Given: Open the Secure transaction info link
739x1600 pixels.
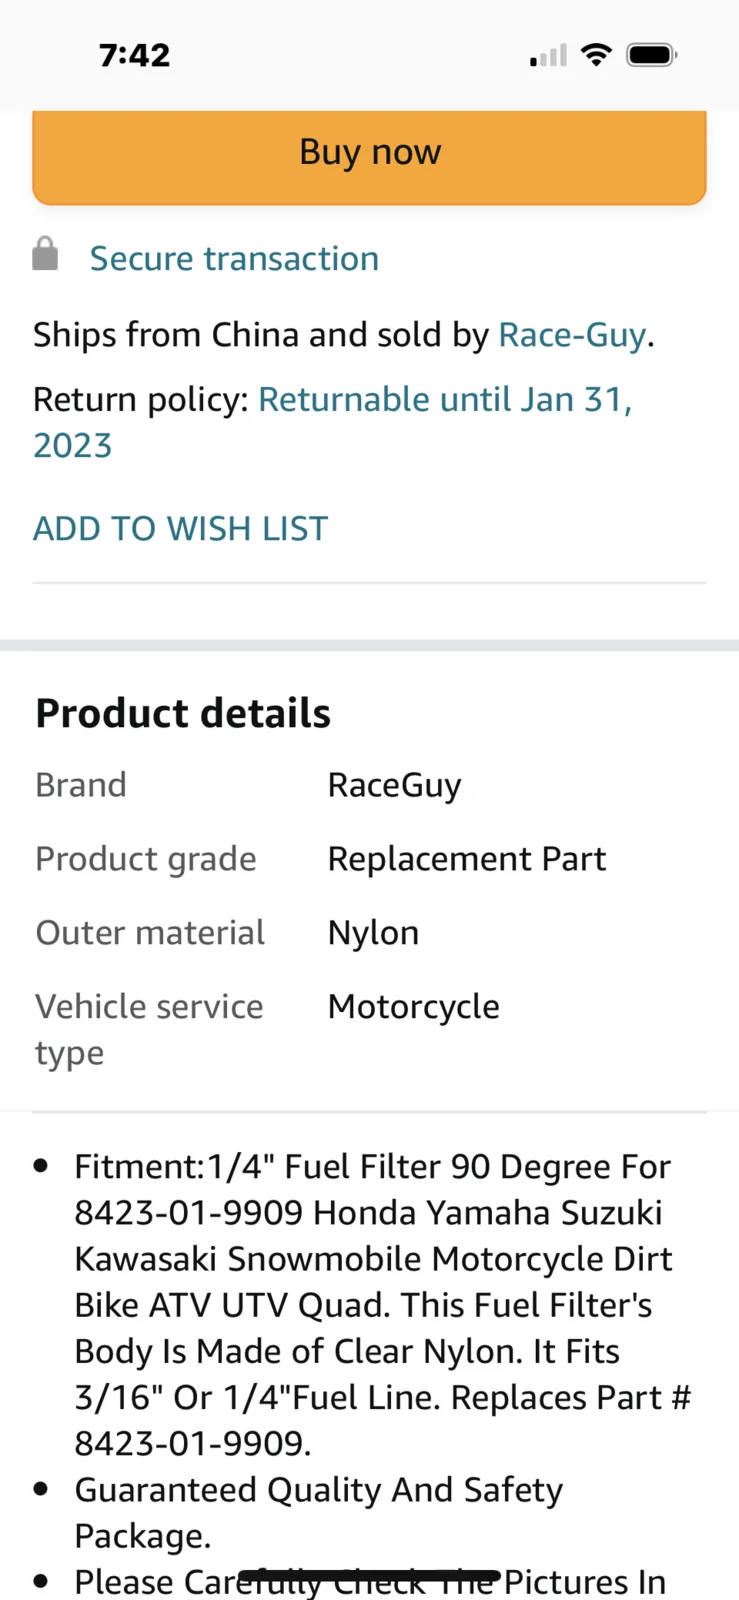Looking at the screenshot, I should [x=234, y=259].
